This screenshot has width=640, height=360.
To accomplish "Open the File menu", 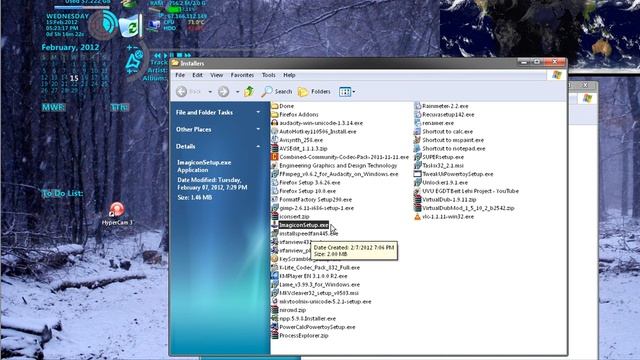I will (x=180, y=75).
